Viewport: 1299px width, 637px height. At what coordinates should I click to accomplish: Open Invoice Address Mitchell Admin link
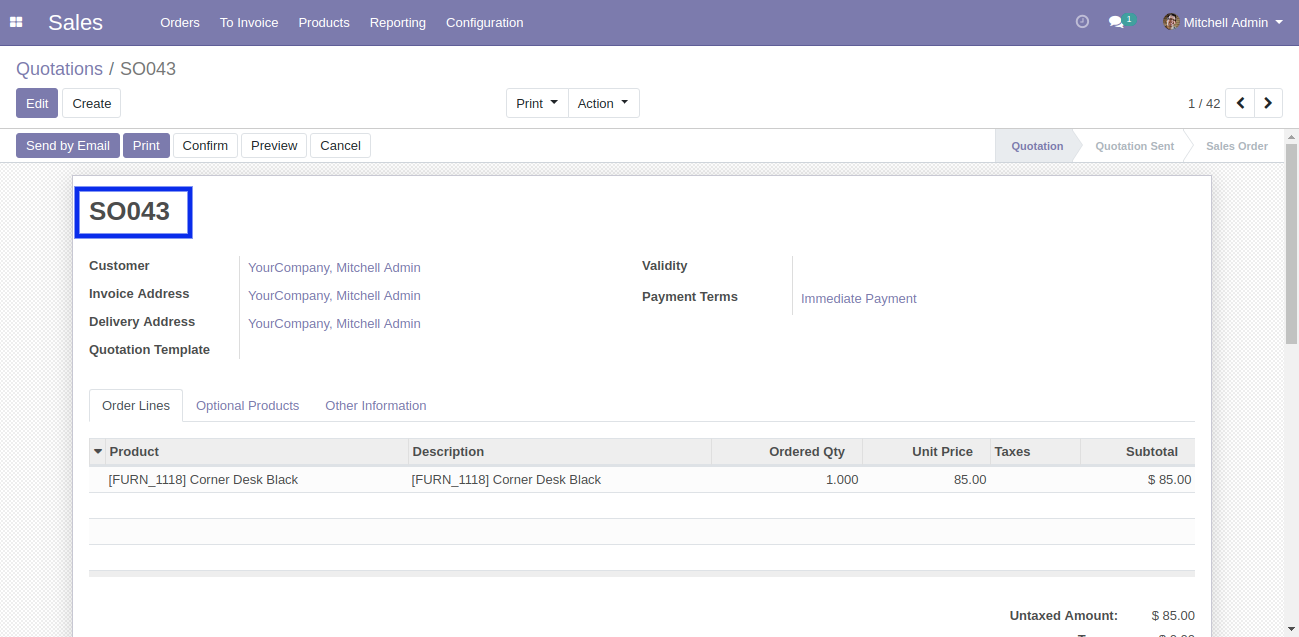(x=334, y=296)
